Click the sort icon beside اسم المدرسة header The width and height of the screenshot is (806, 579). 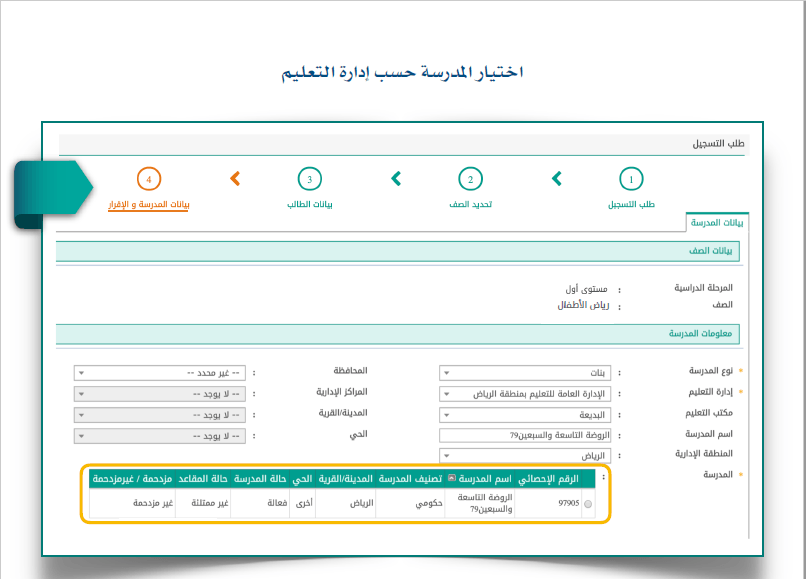[x=451, y=478]
